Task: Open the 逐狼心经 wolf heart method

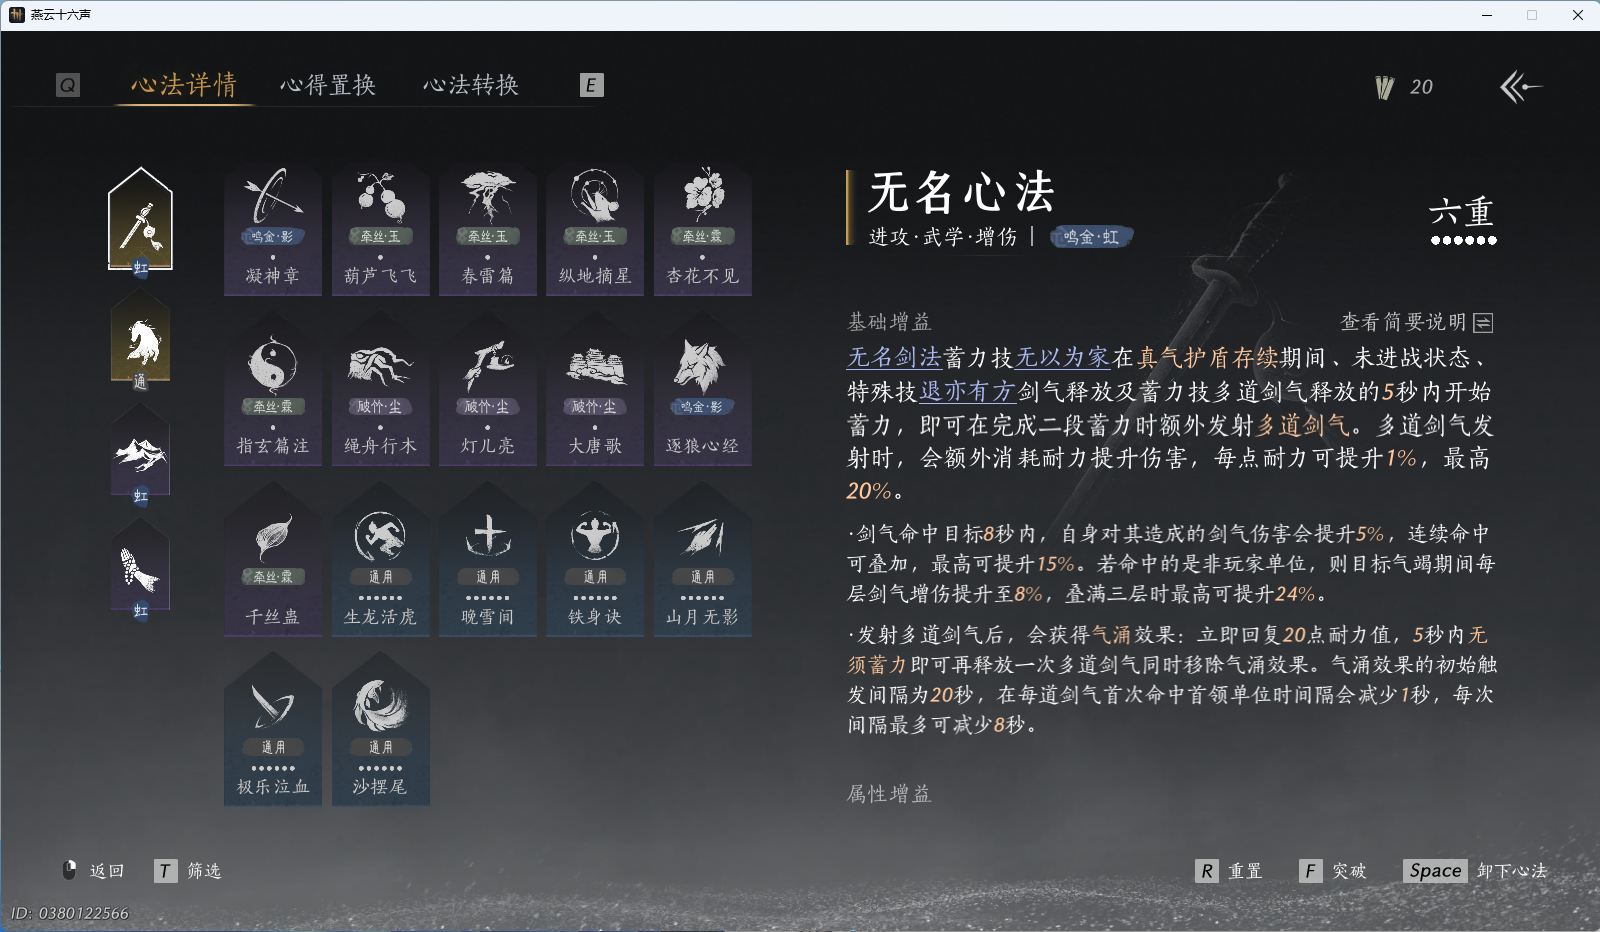Action: click(703, 400)
